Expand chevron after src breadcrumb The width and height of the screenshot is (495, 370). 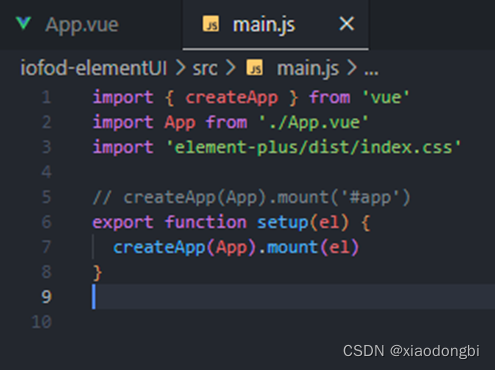click(230, 68)
